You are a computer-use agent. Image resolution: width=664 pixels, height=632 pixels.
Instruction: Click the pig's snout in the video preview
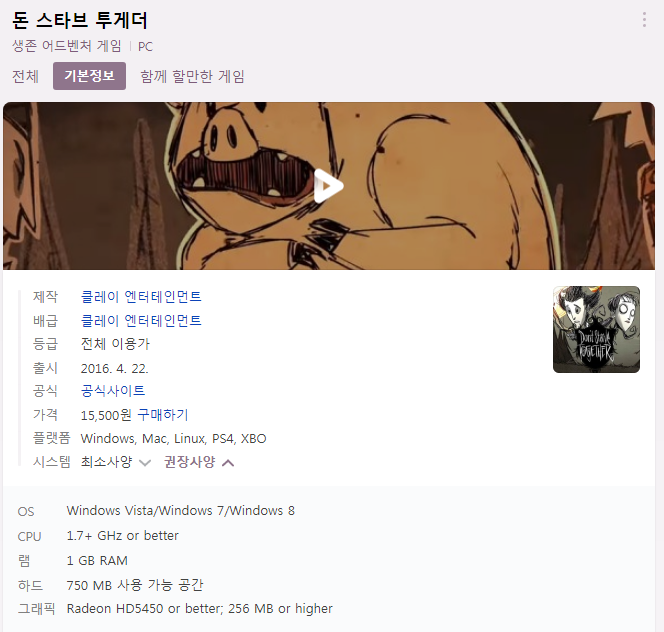pos(223,135)
